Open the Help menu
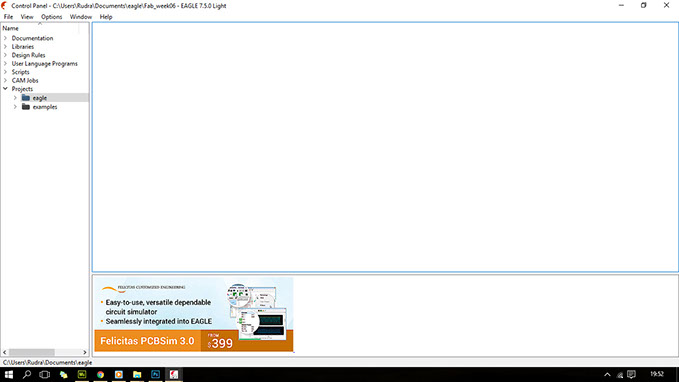The height and width of the screenshot is (382, 679). point(106,17)
